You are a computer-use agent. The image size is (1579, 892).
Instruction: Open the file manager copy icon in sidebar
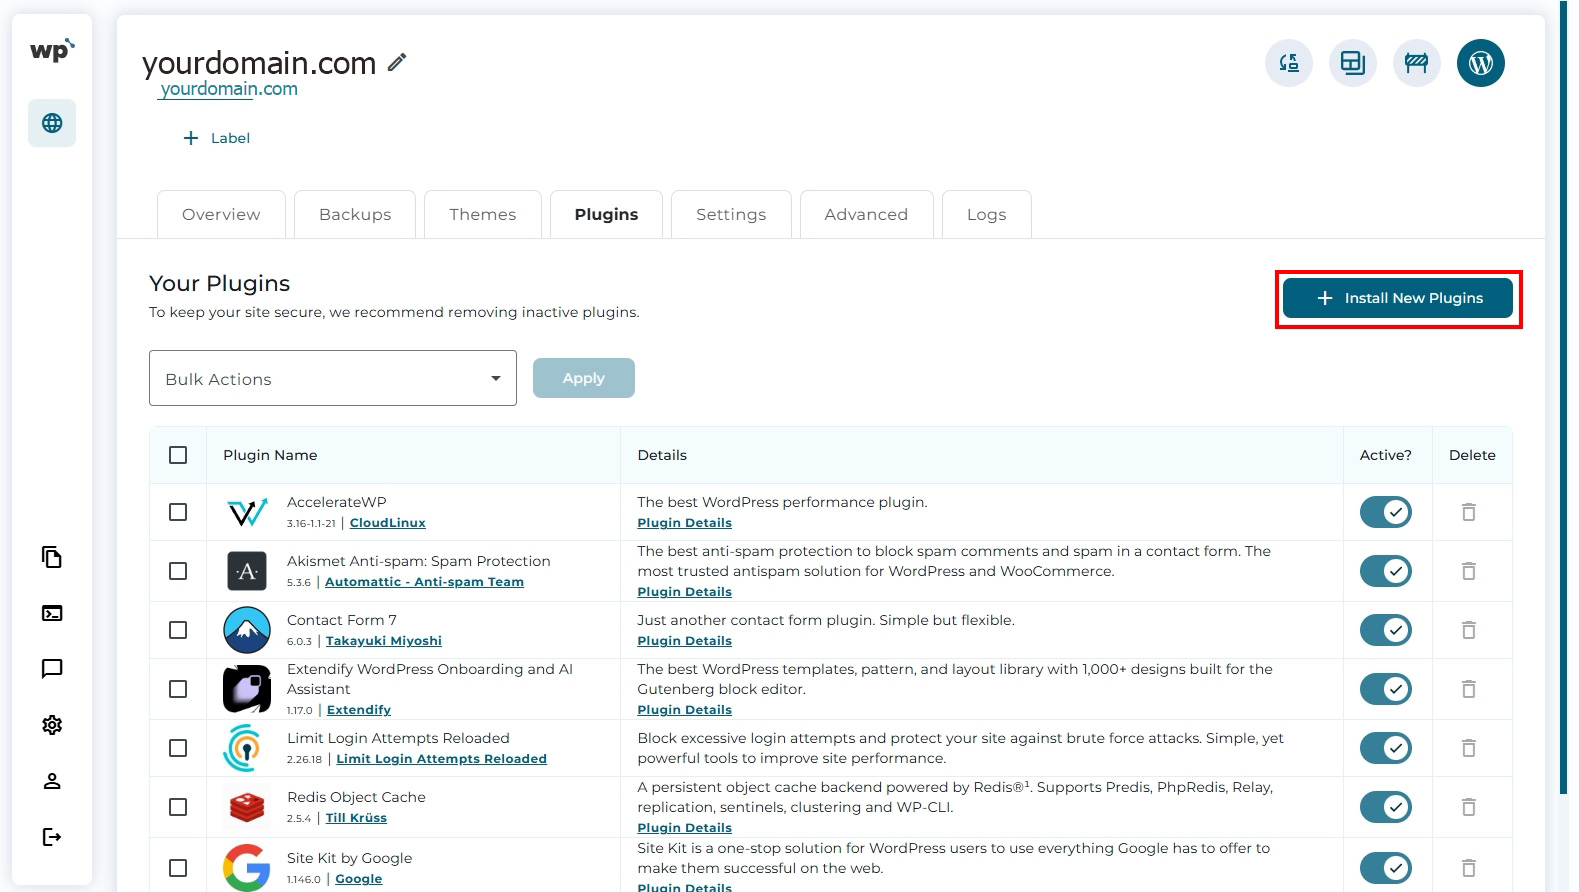click(x=52, y=557)
